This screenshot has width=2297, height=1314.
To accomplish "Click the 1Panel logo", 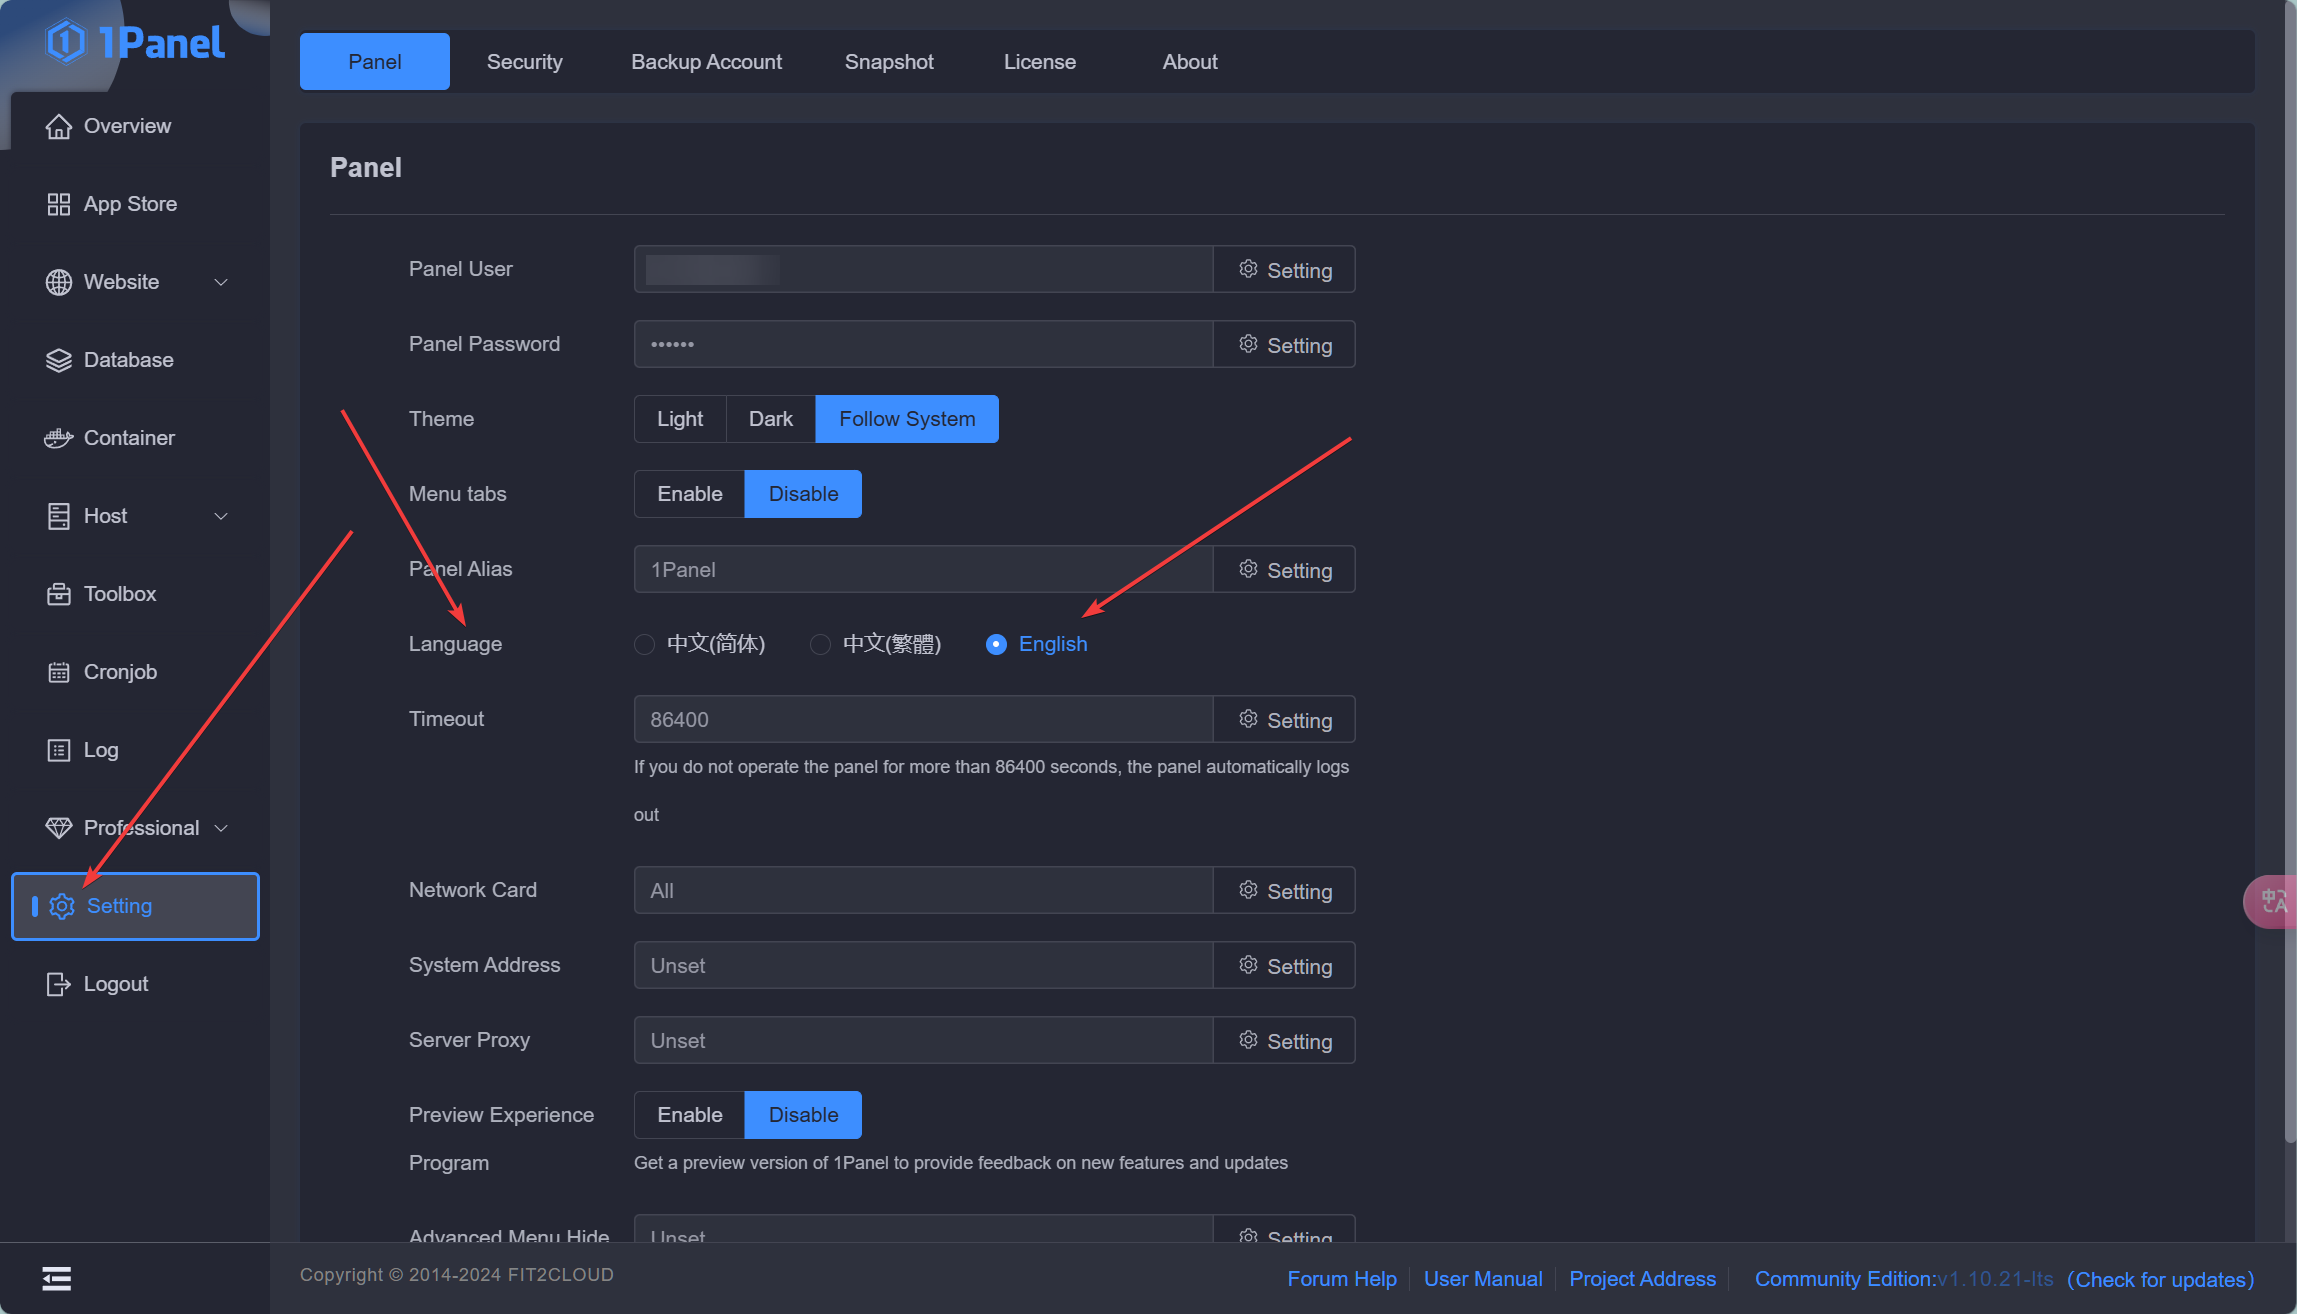I will pyautogui.click(x=135, y=42).
